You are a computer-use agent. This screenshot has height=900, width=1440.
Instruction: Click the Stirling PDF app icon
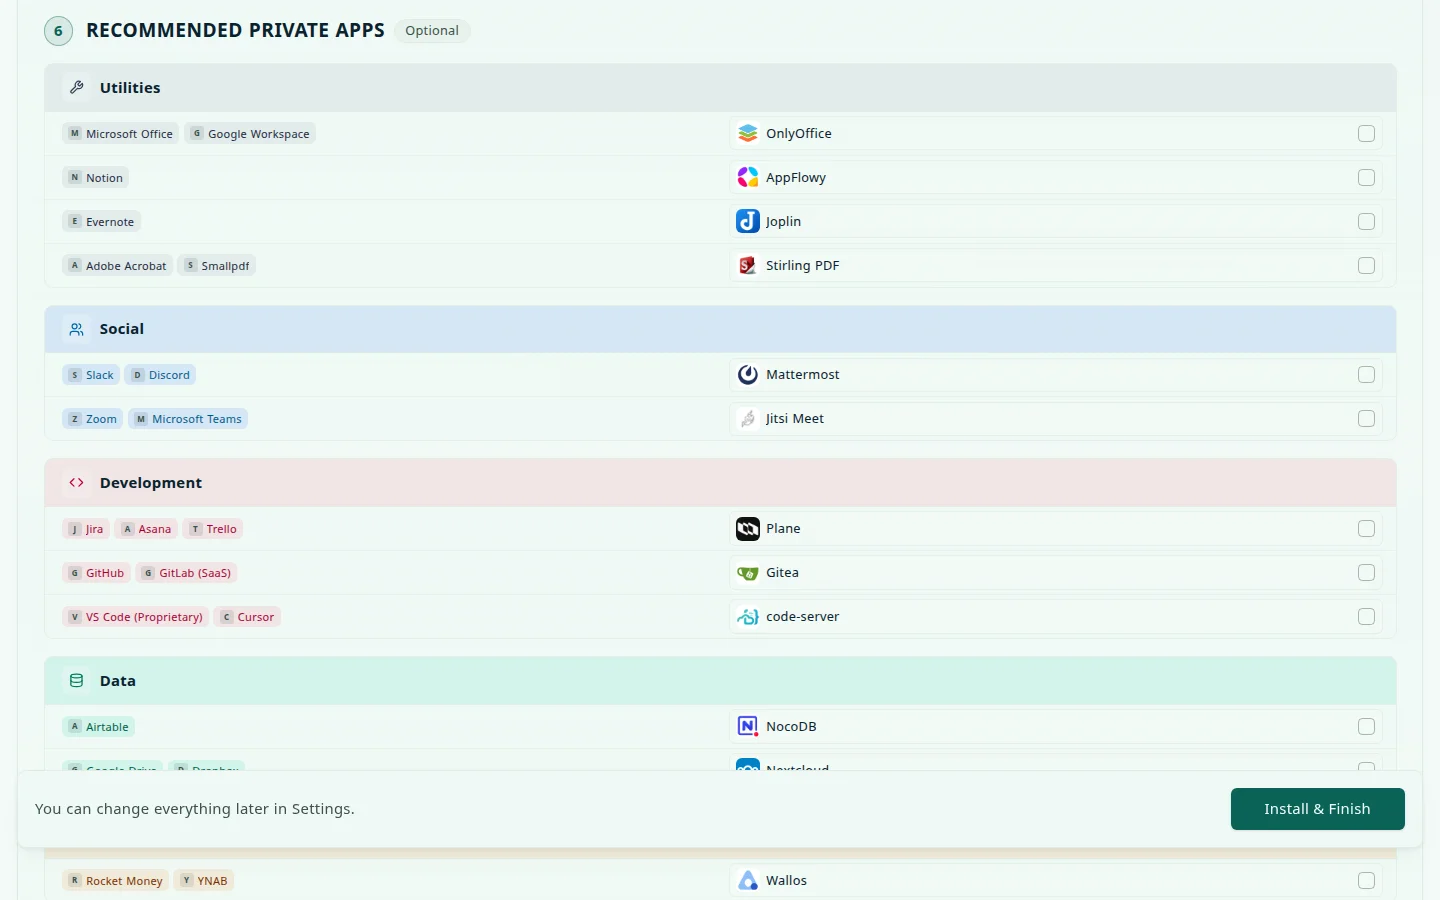pyautogui.click(x=748, y=265)
